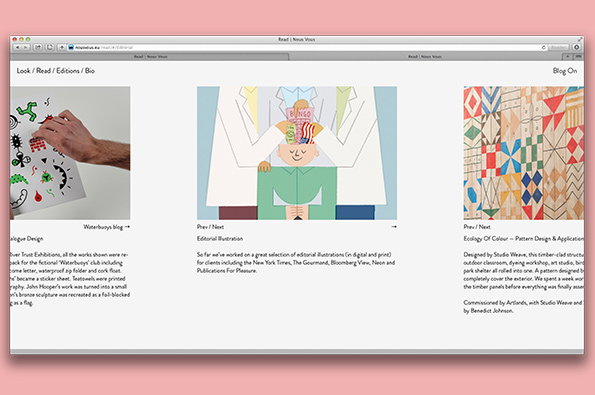Screen dimensions: 595x395
Task: Open the editorial illustration of the head
Action: 297,153
